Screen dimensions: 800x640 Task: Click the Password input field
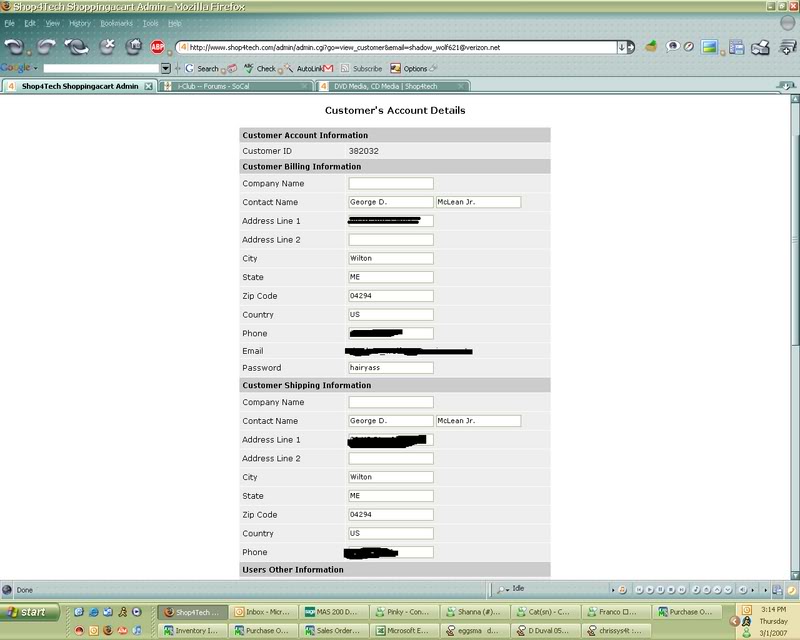coord(390,367)
